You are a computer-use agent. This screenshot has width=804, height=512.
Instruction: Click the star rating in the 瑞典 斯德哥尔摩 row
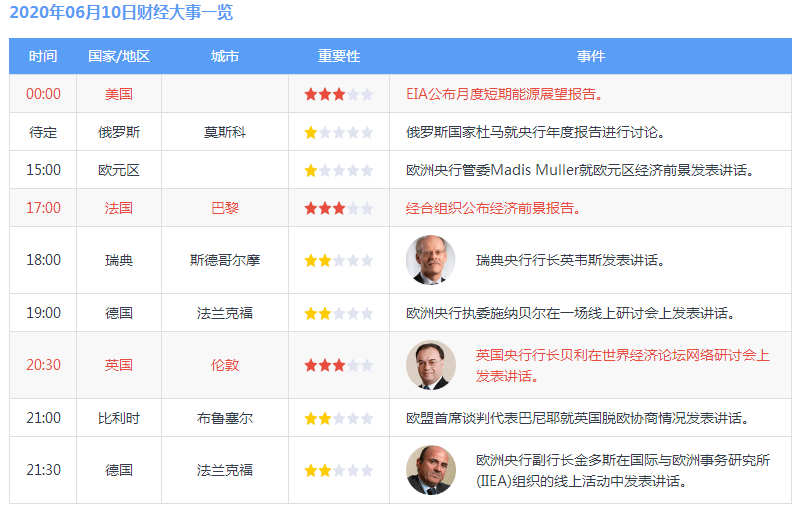click(x=339, y=260)
